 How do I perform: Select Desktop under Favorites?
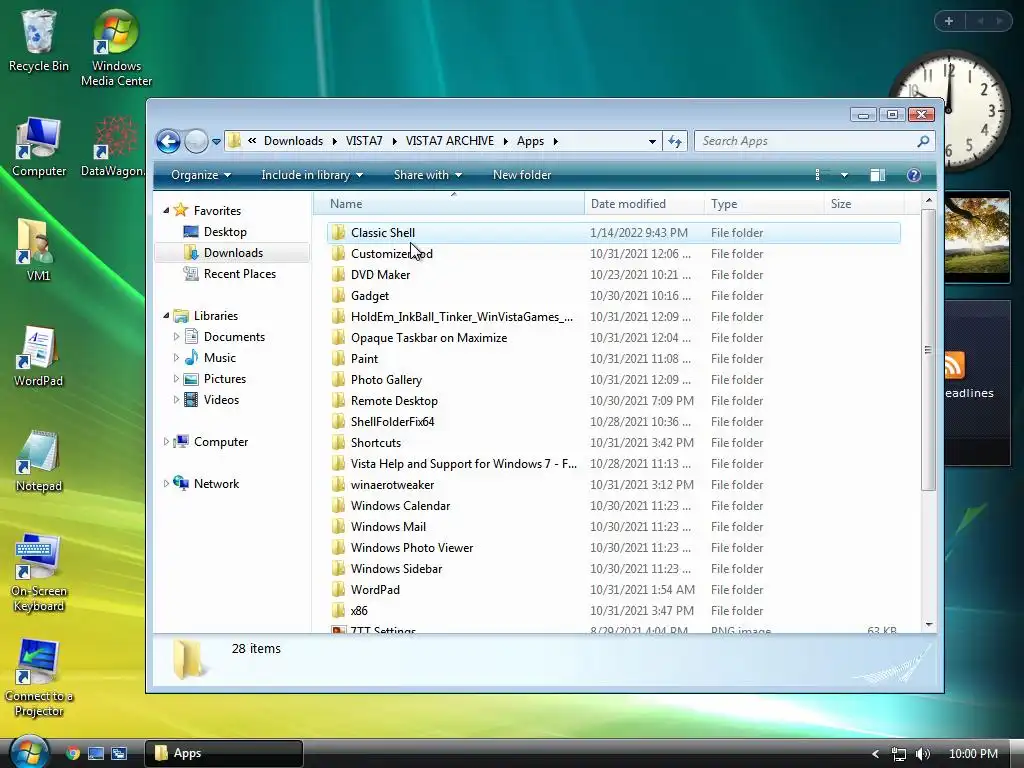[x=225, y=232]
